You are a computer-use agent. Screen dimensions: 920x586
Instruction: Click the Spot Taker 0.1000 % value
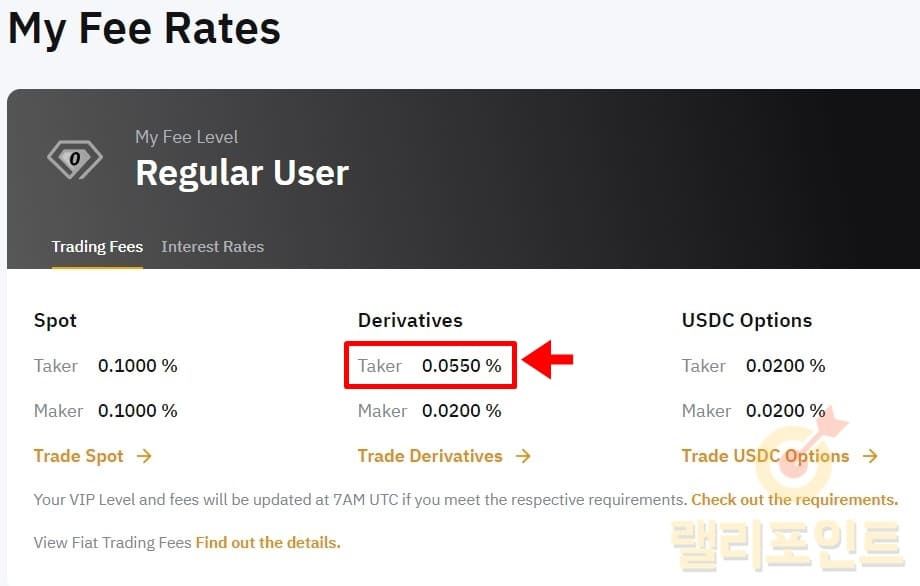click(x=137, y=366)
